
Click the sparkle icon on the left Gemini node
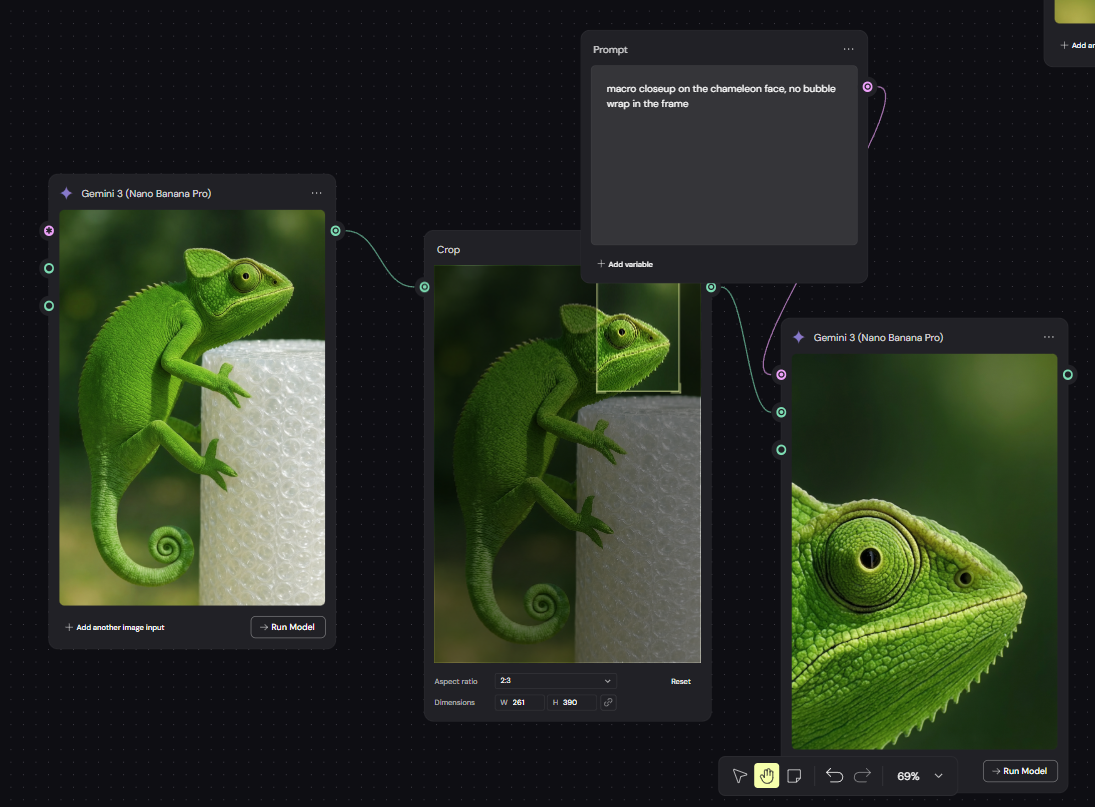66,193
